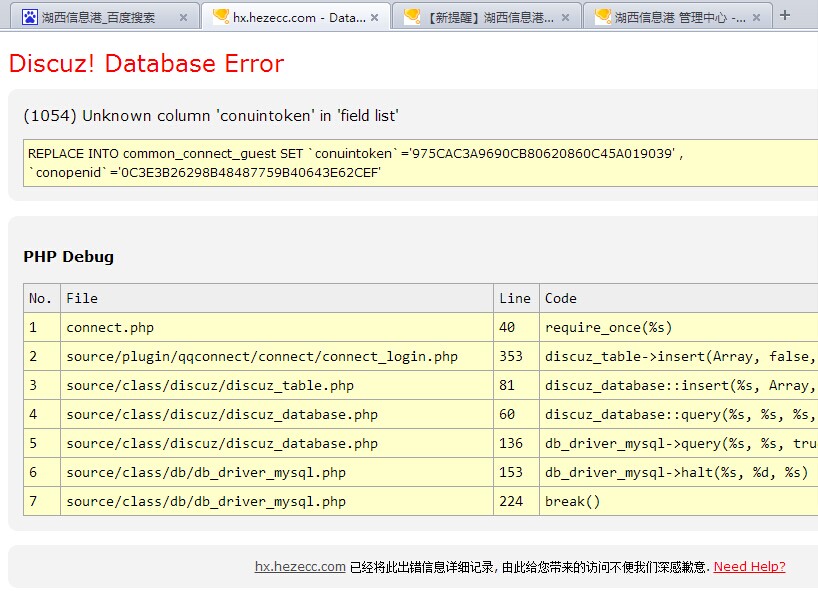Click the favicon on the 【新提醒】 tab
818x593 pixels.
pos(411,17)
